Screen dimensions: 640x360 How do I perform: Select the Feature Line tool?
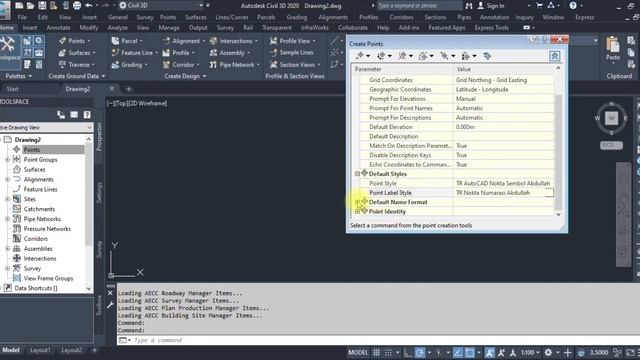134,53
